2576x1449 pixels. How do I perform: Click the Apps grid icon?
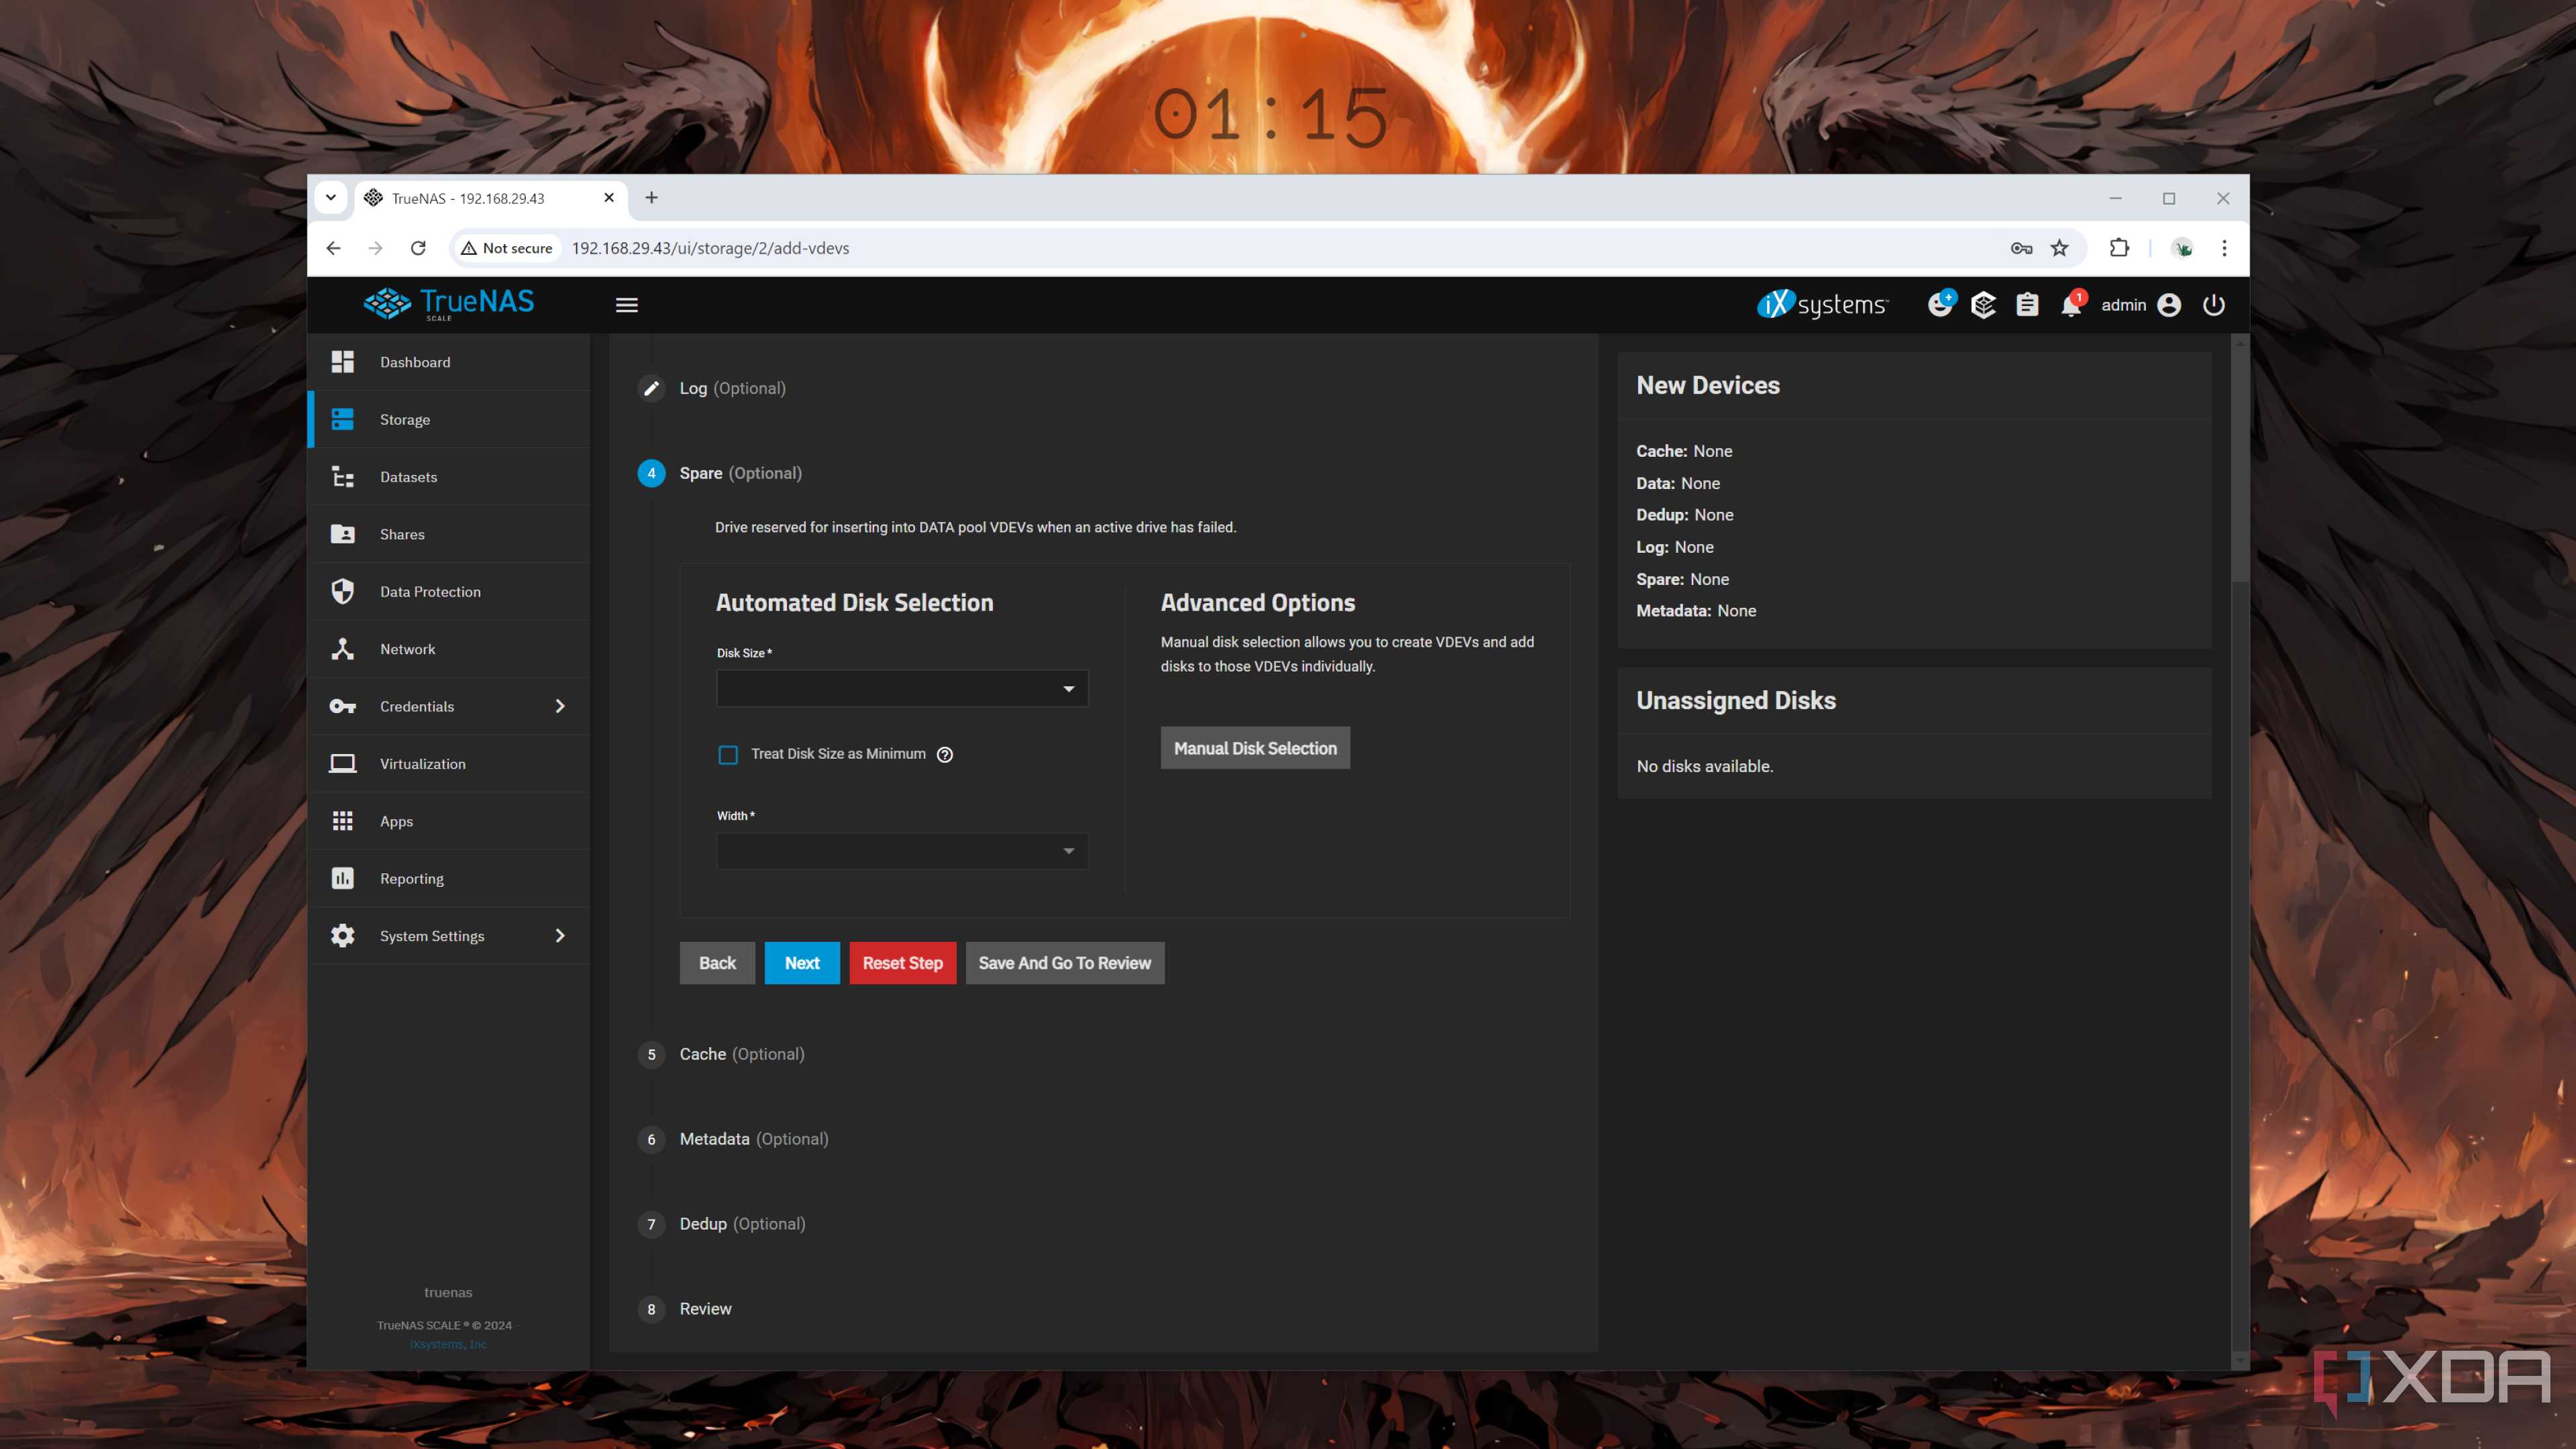tap(342, 821)
